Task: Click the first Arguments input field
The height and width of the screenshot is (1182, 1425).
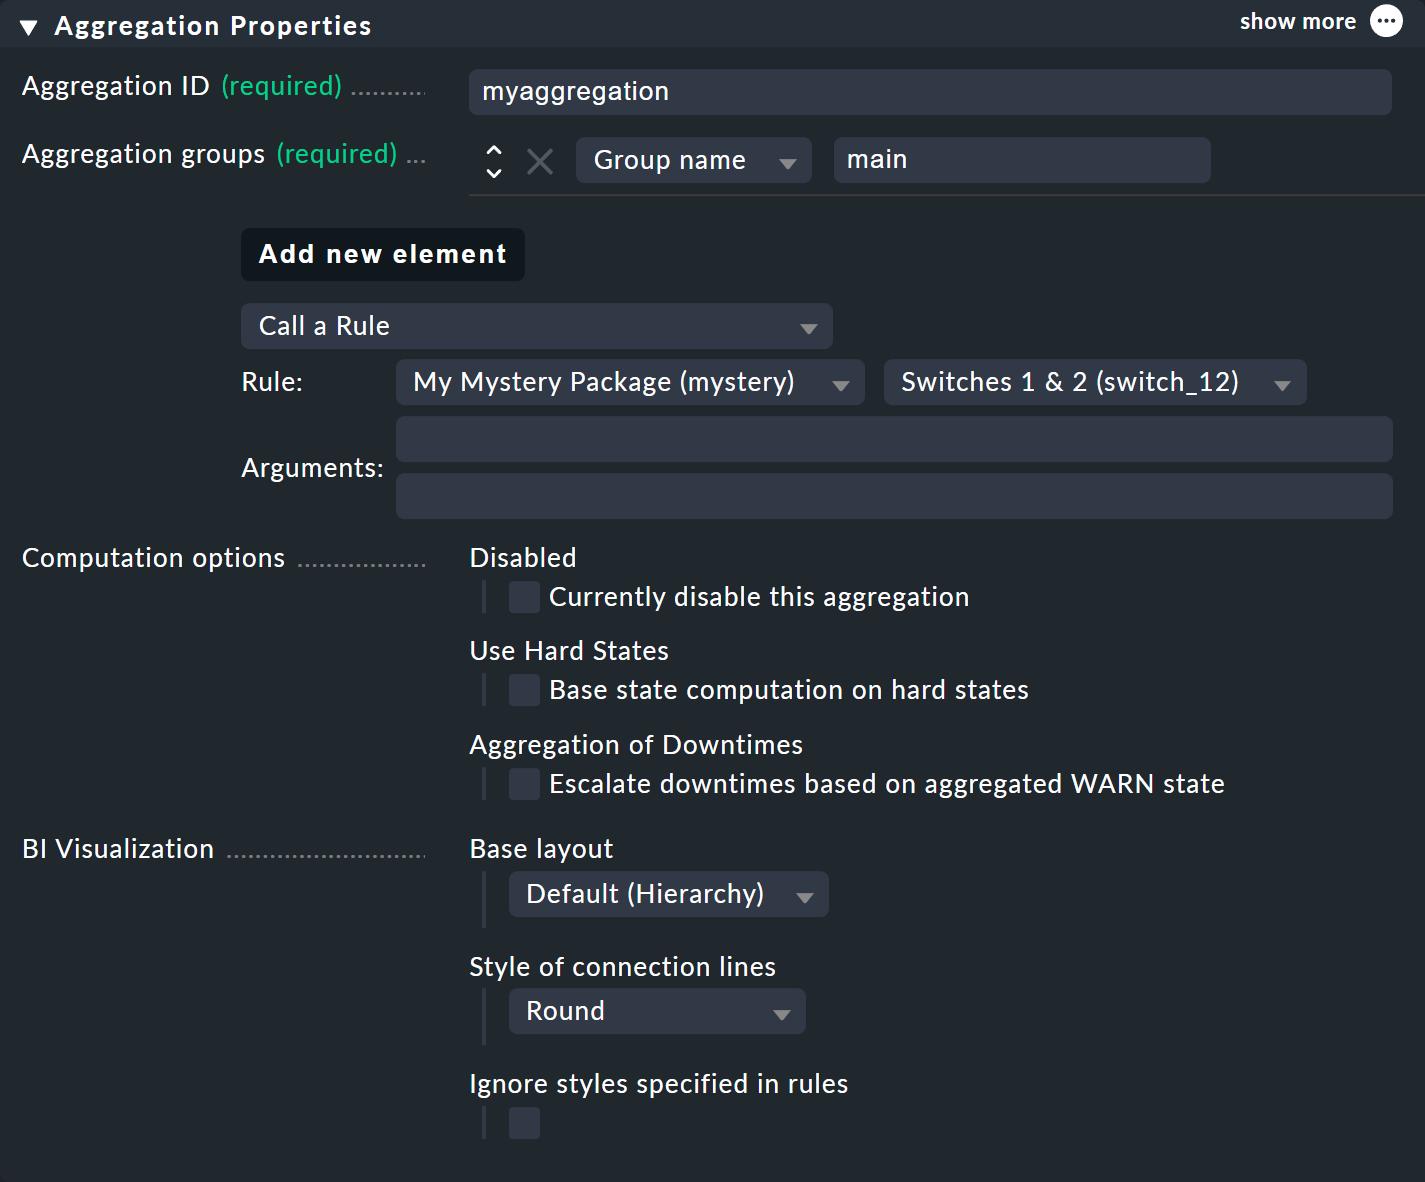Action: [894, 439]
